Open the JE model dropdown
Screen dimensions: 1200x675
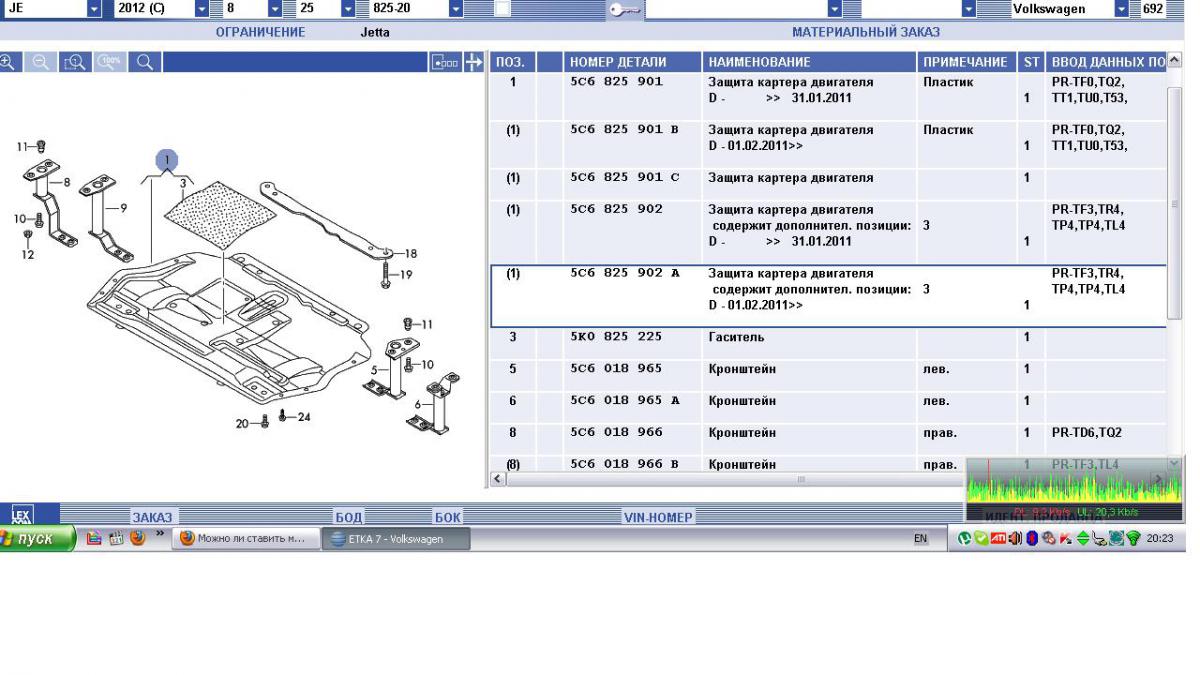pos(94,9)
